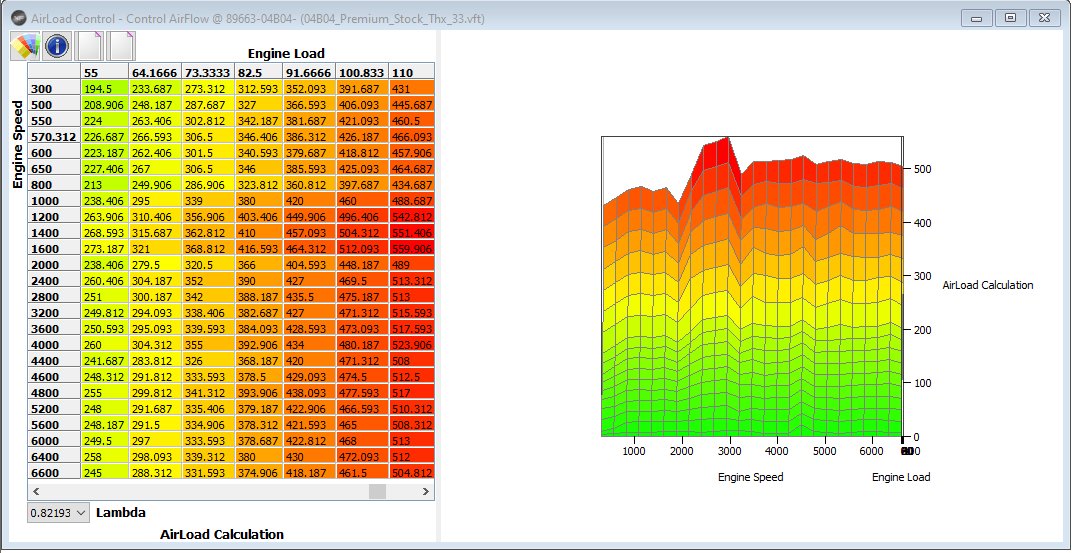Click cell value 504.812
Image resolution: width=1072 pixels, height=553 pixels.
coord(411,472)
